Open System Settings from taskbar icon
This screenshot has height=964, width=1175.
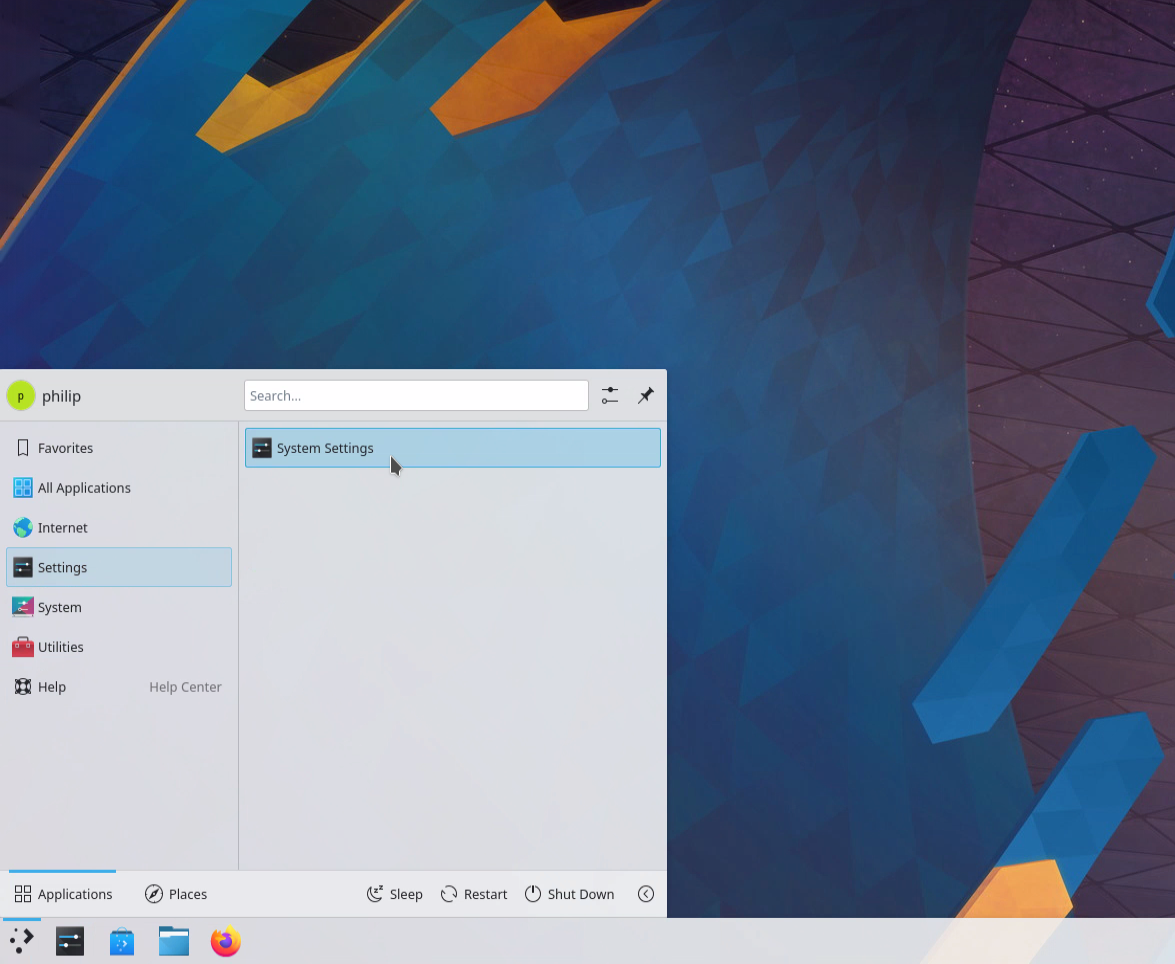[70, 941]
